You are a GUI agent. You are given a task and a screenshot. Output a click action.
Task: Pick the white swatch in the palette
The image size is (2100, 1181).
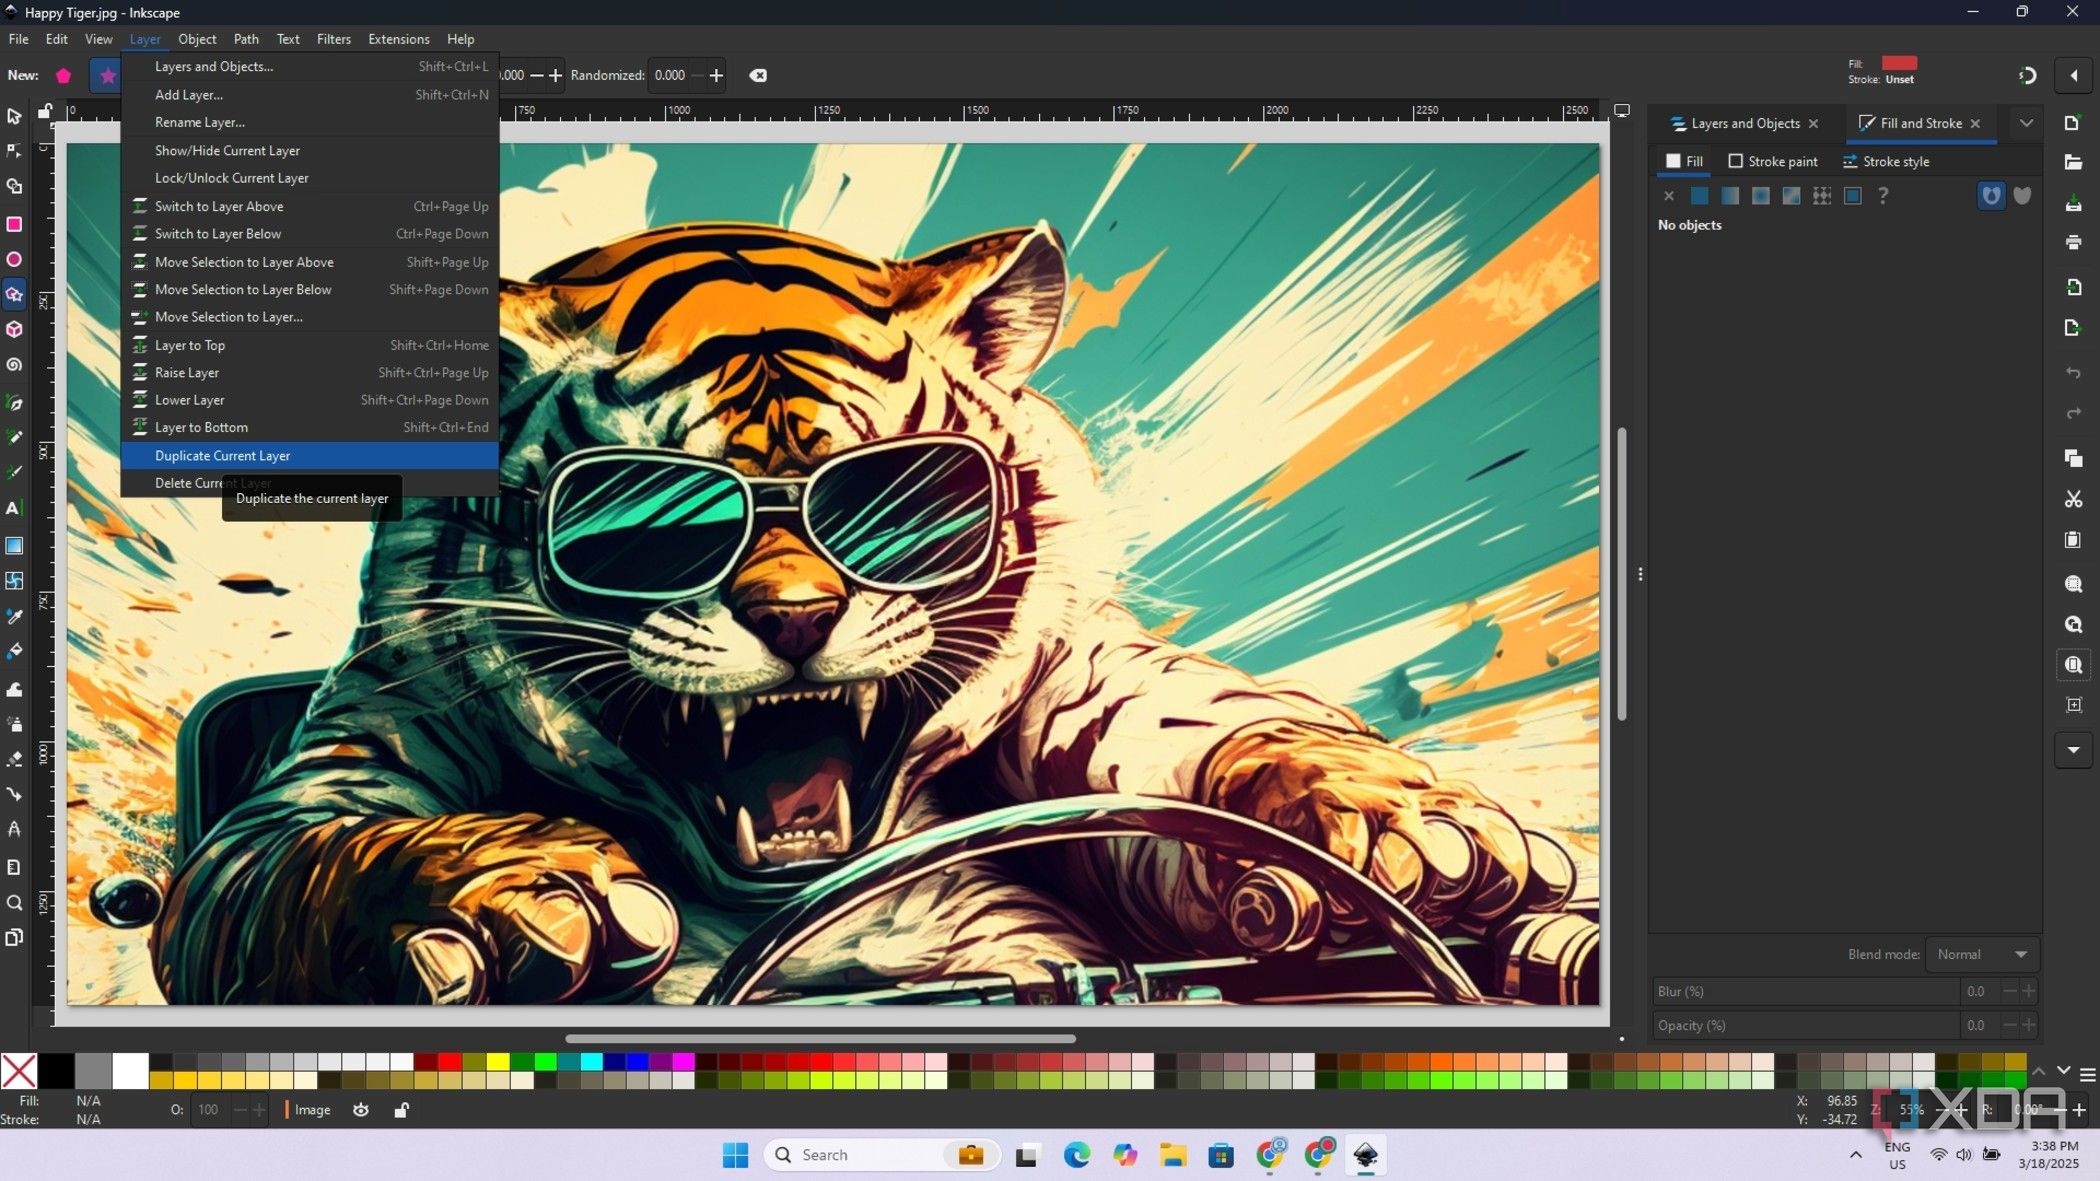[130, 1071]
